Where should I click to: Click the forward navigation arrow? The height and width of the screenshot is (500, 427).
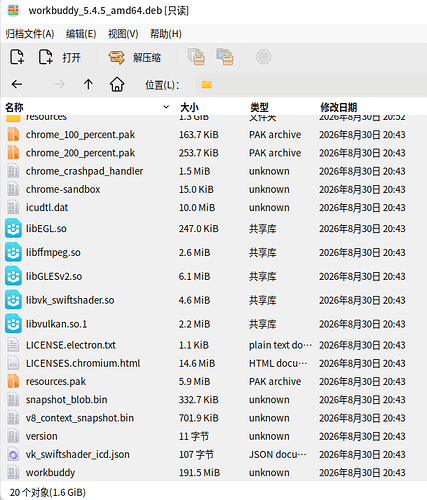(x=59, y=84)
